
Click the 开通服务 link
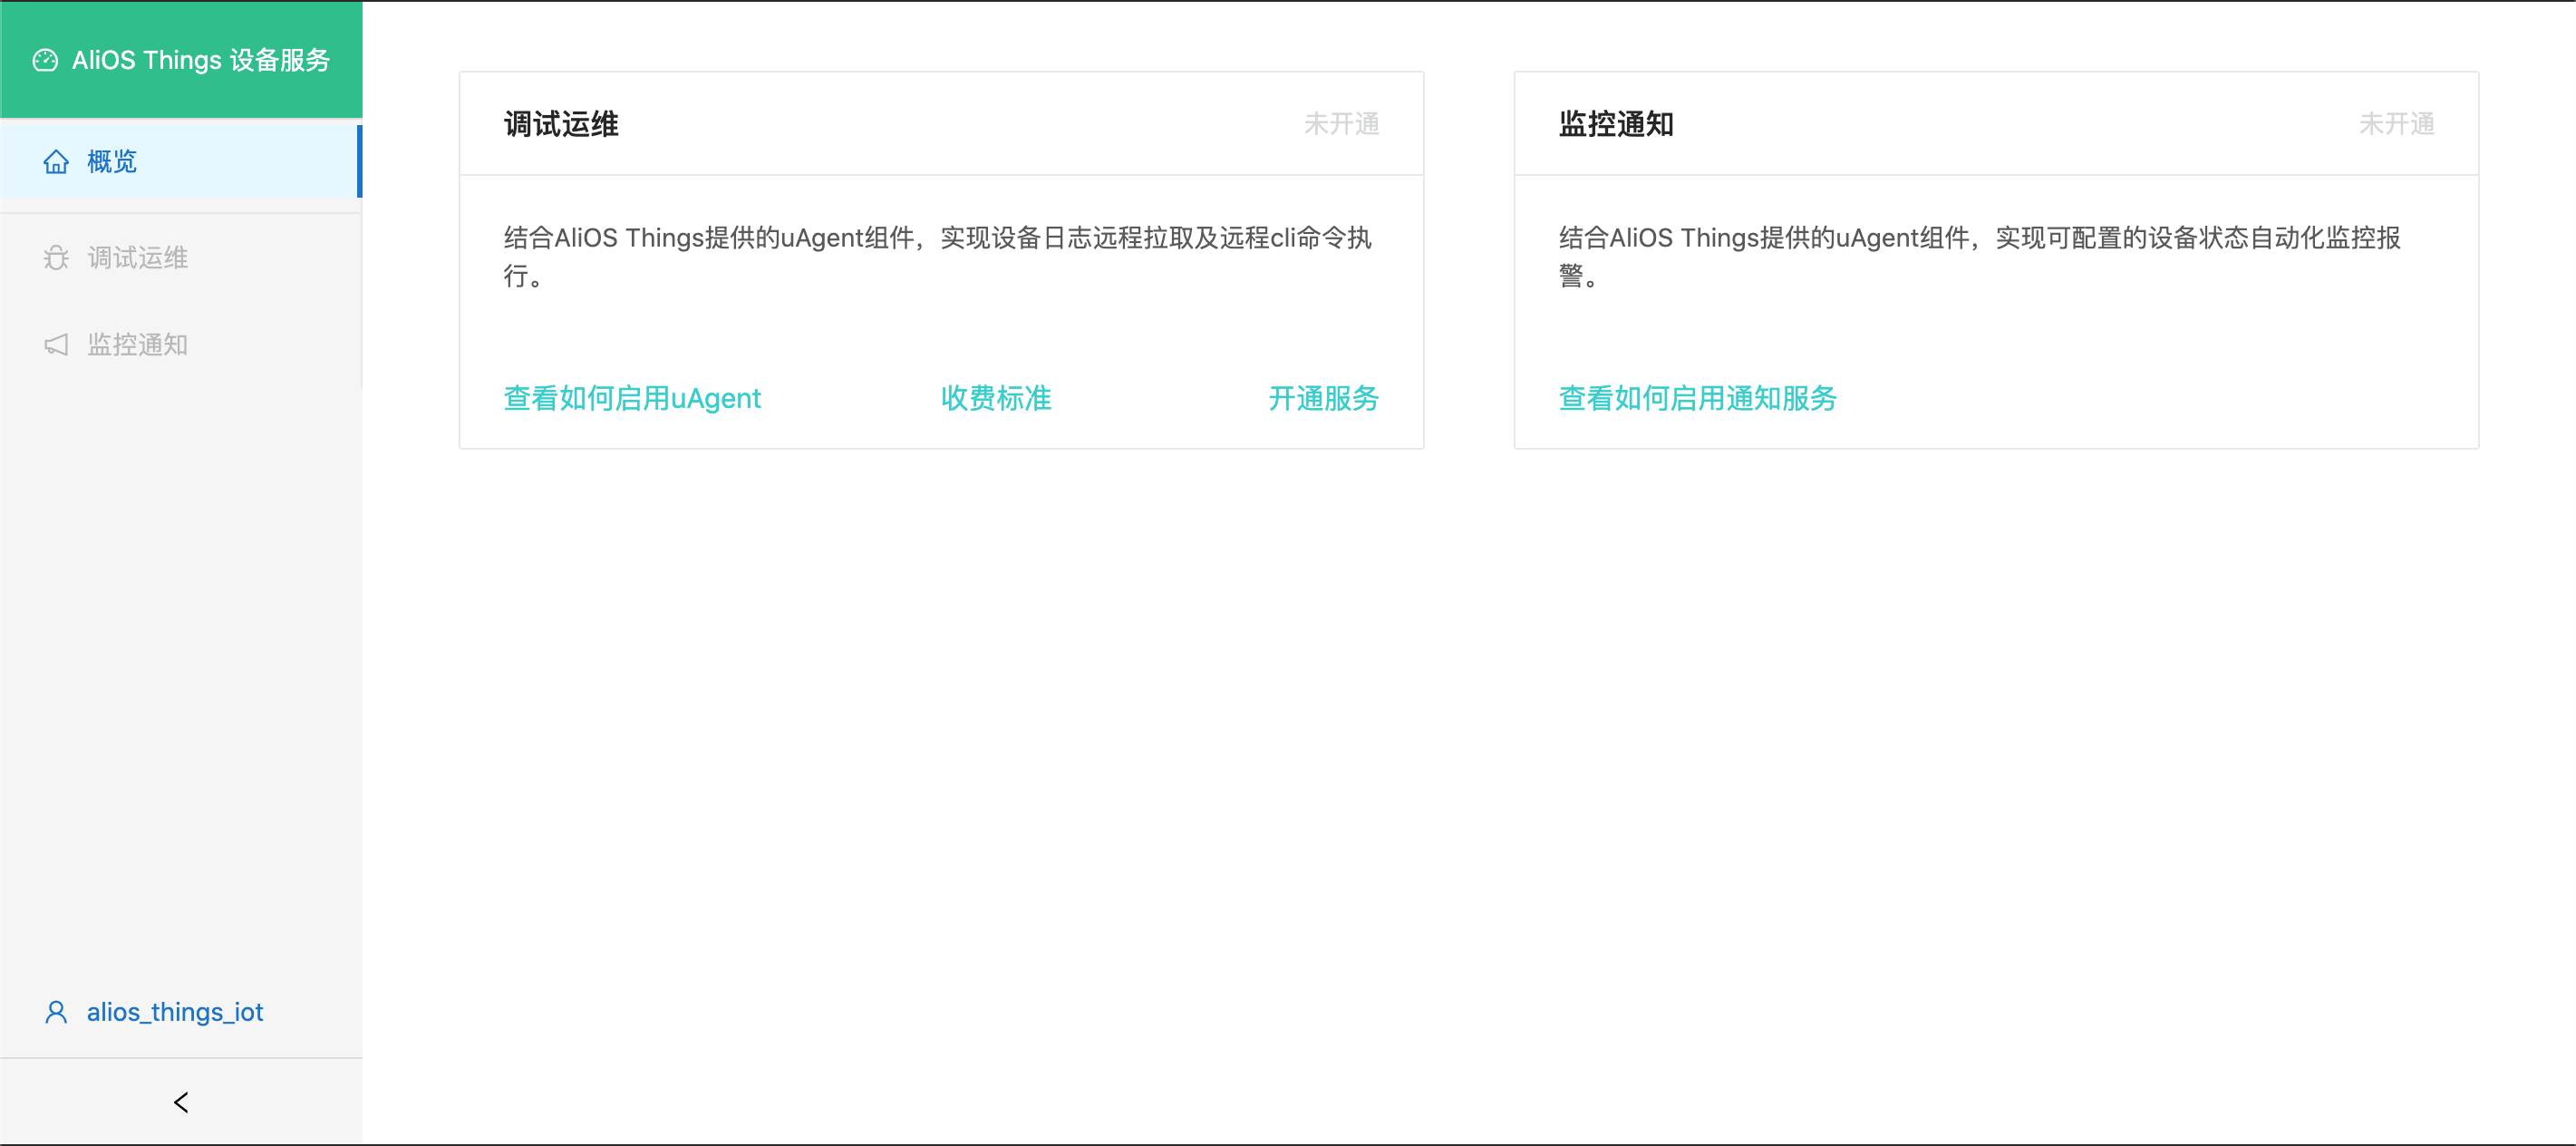tap(1324, 398)
